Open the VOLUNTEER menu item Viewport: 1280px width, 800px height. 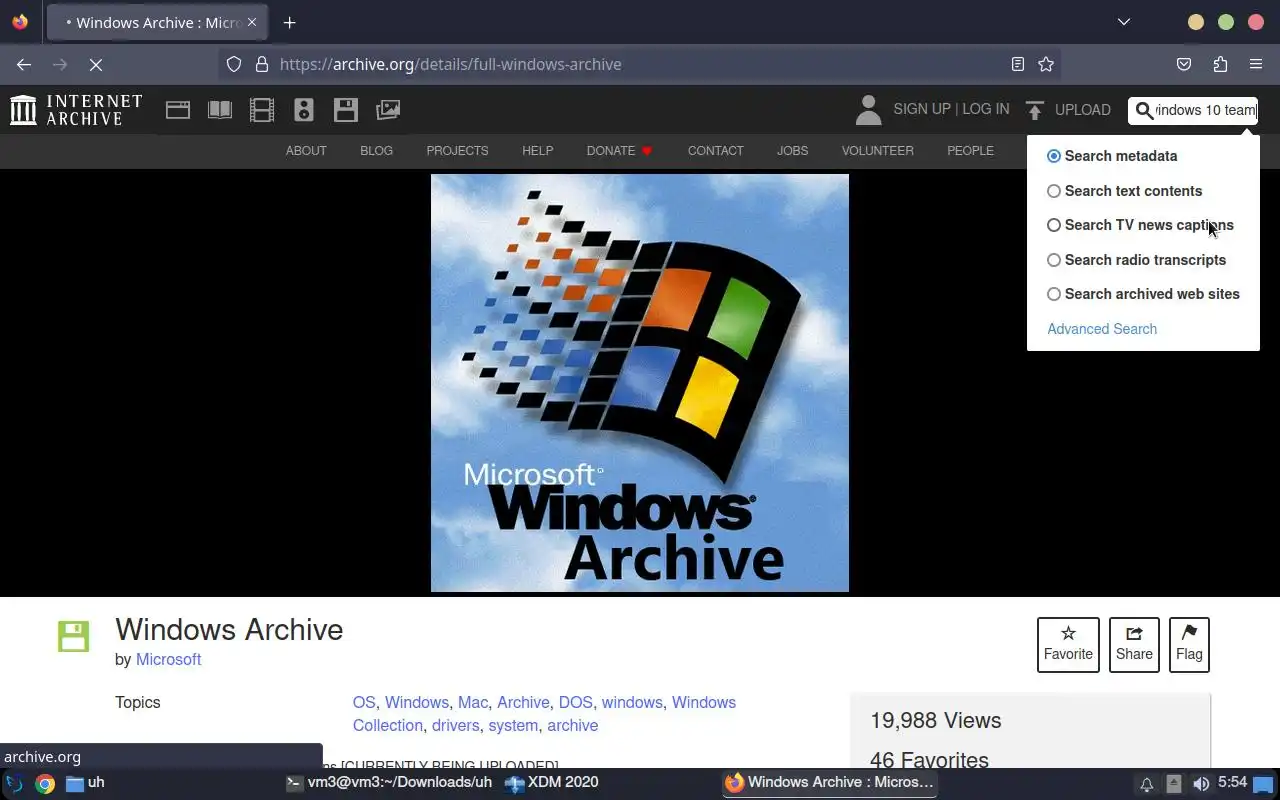[x=877, y=151]
